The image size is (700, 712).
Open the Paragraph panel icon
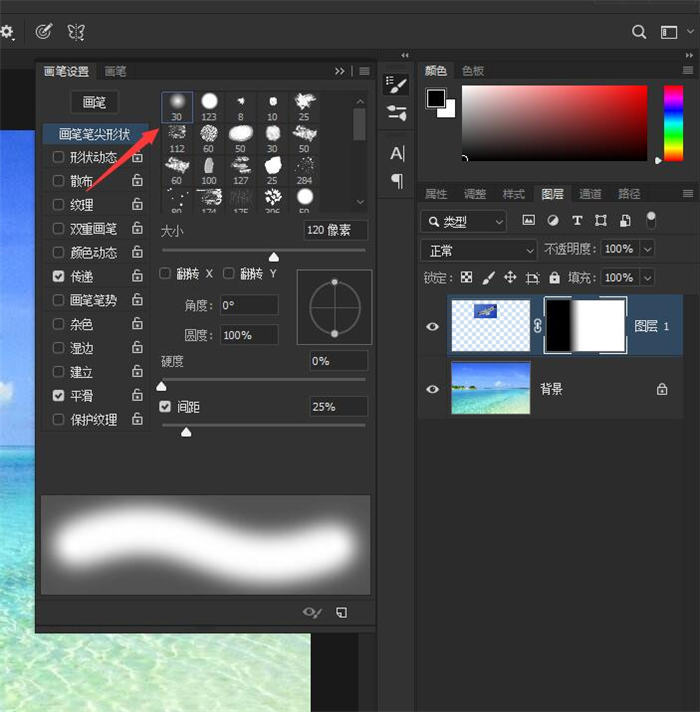pyautogui.click(x=397, y=181)
